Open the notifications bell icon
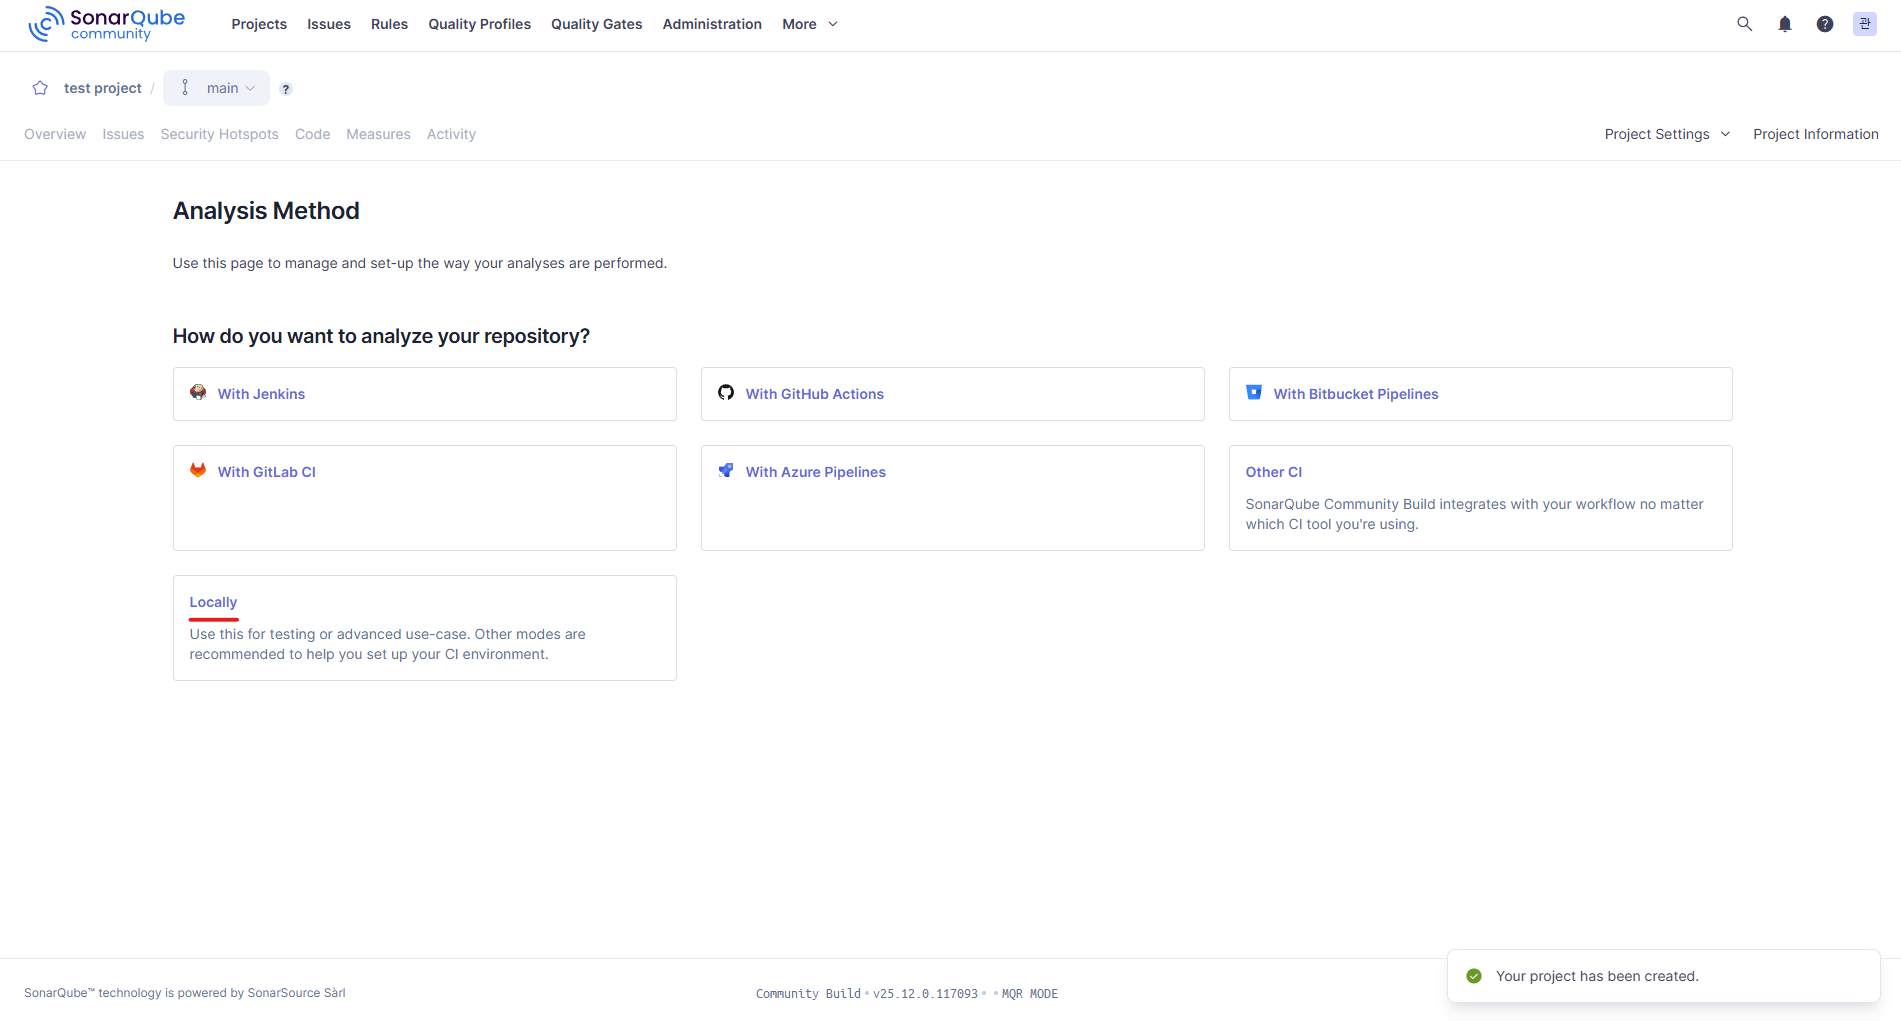The image size is (1901, 1021). click(1785, 24)
